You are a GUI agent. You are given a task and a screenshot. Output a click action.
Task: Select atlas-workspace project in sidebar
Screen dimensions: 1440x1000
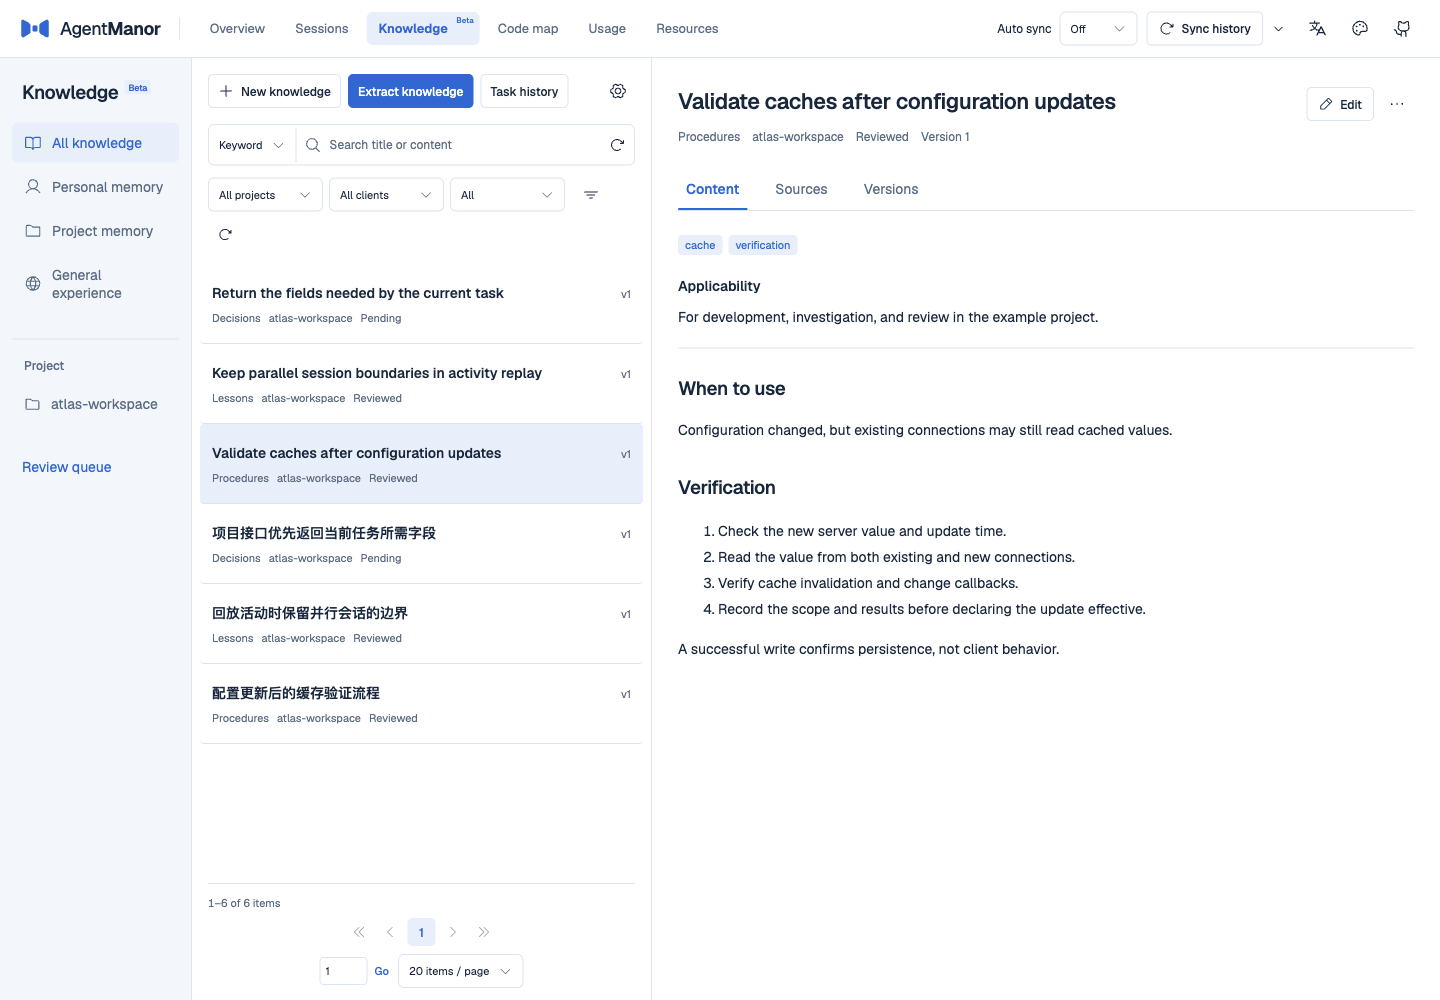(x=95, y=404)
